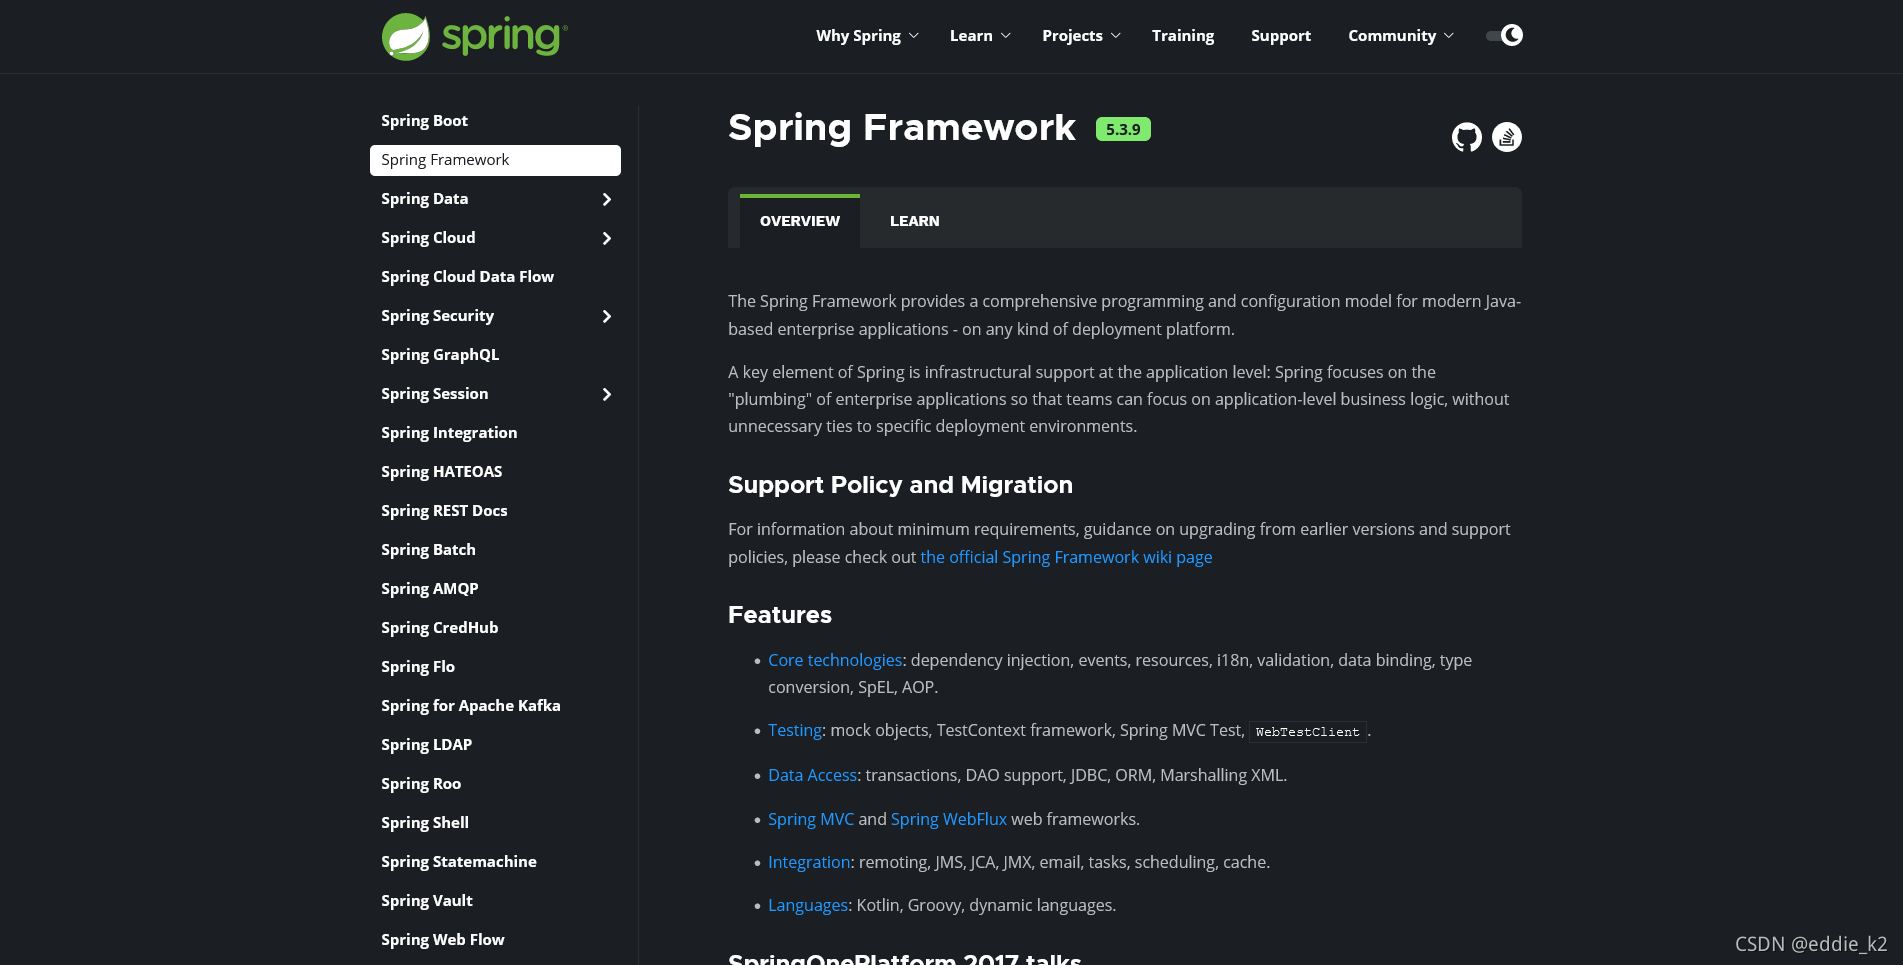Viewport: 1903px width, 965px height.
Task: Select Spring Session label in sidebar
Action: coord(434,394)
